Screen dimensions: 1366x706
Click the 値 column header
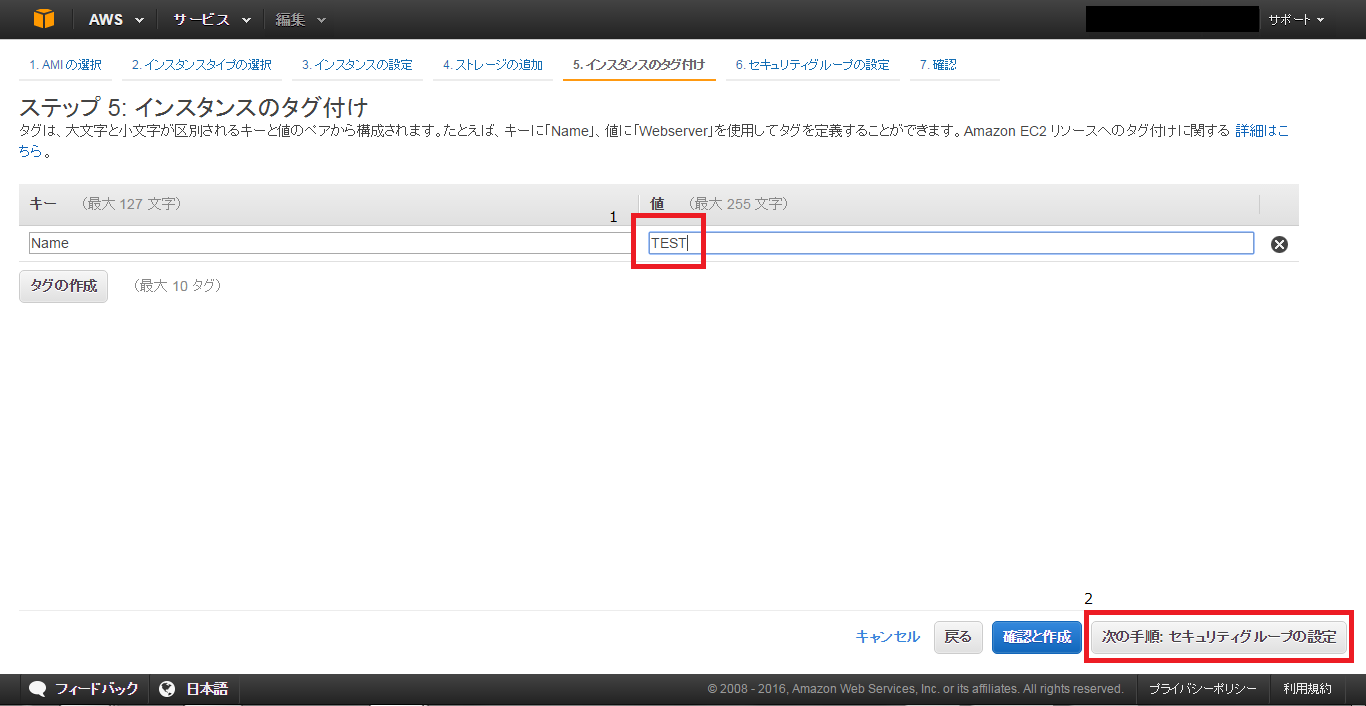tap(657, 204)
